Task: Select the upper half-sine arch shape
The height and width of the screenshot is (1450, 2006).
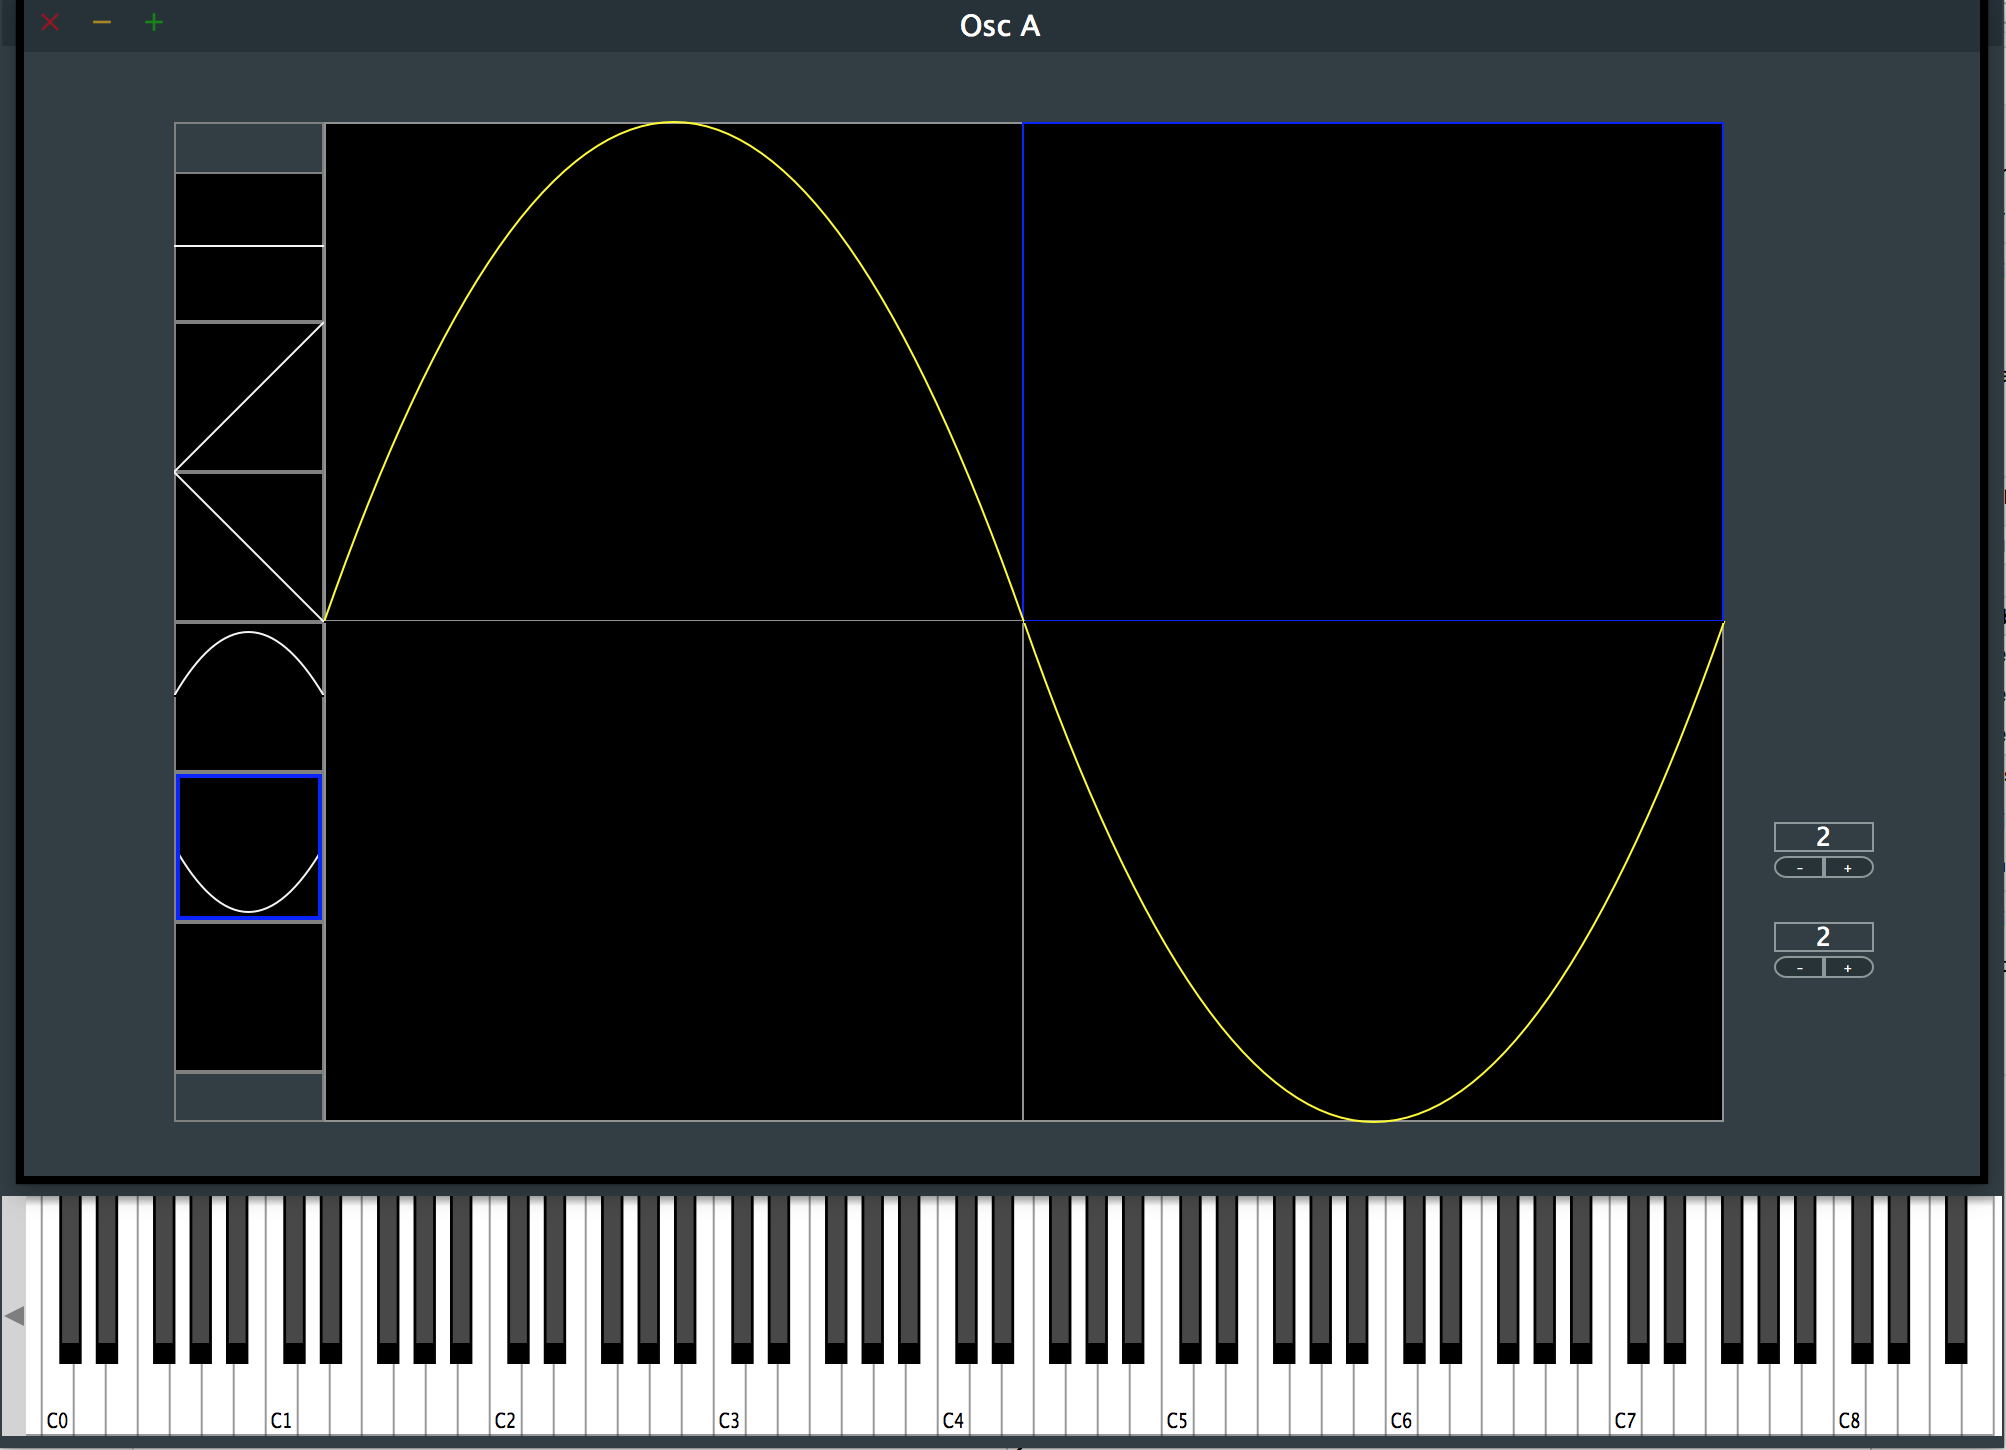Action: click(x=249, y=697)
